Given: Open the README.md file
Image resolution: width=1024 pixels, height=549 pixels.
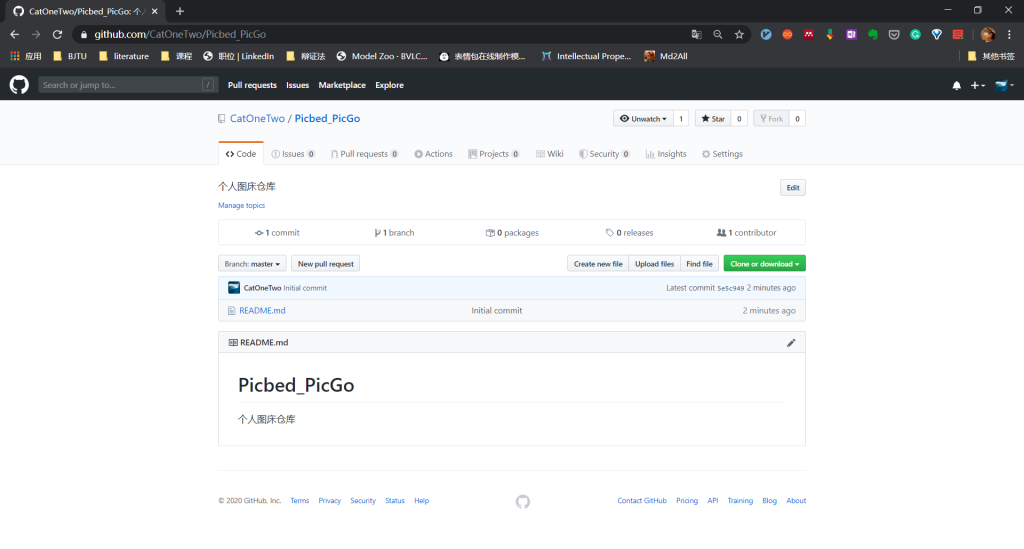Looking at the screenshot, I should pos(262,311).
